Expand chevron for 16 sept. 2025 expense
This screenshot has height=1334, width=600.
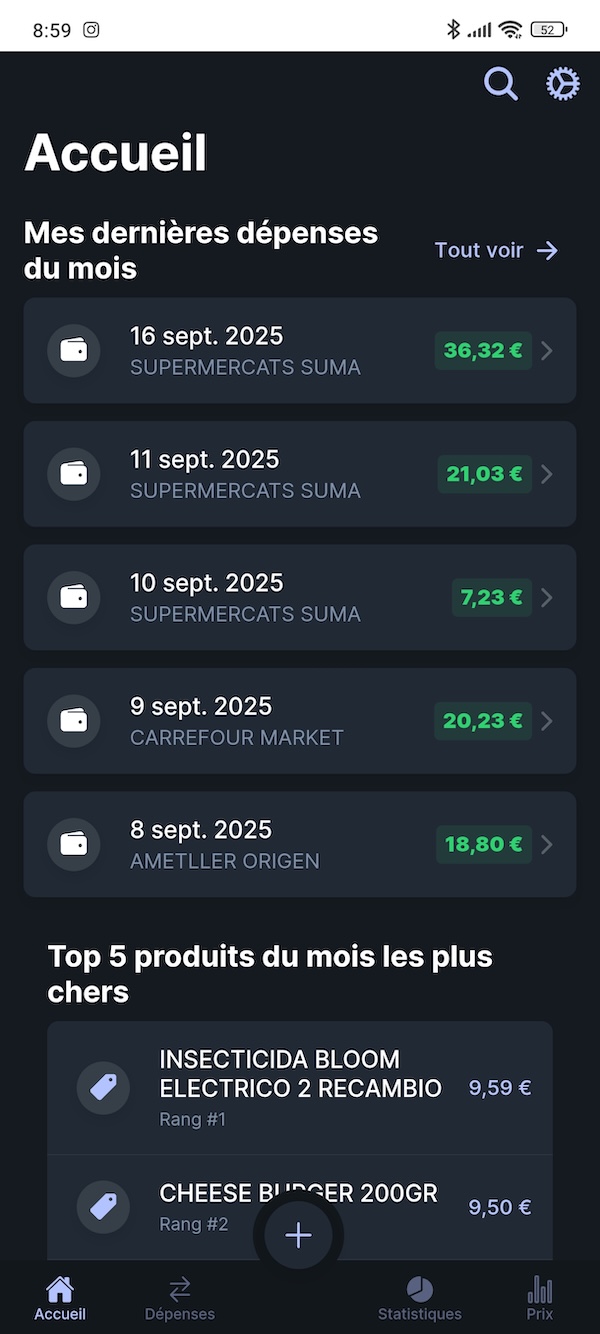pyautogui.click(x=547, y=351)
